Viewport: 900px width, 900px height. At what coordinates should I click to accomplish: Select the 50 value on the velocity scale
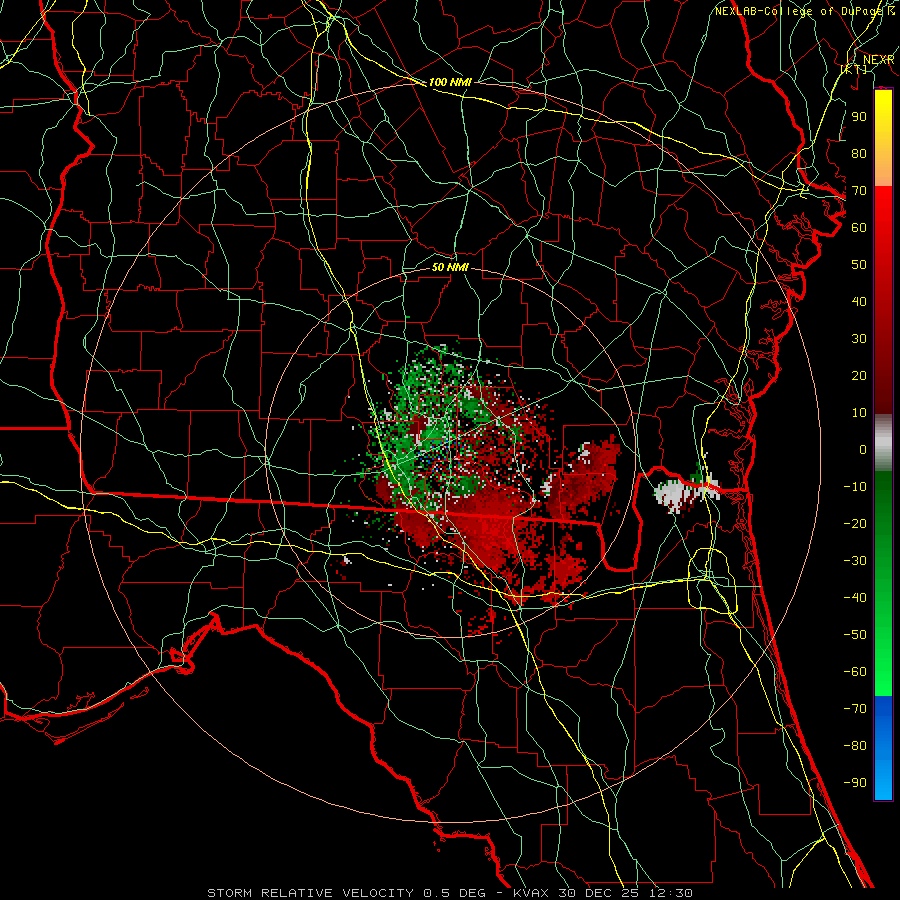click(x=859, y=265)
